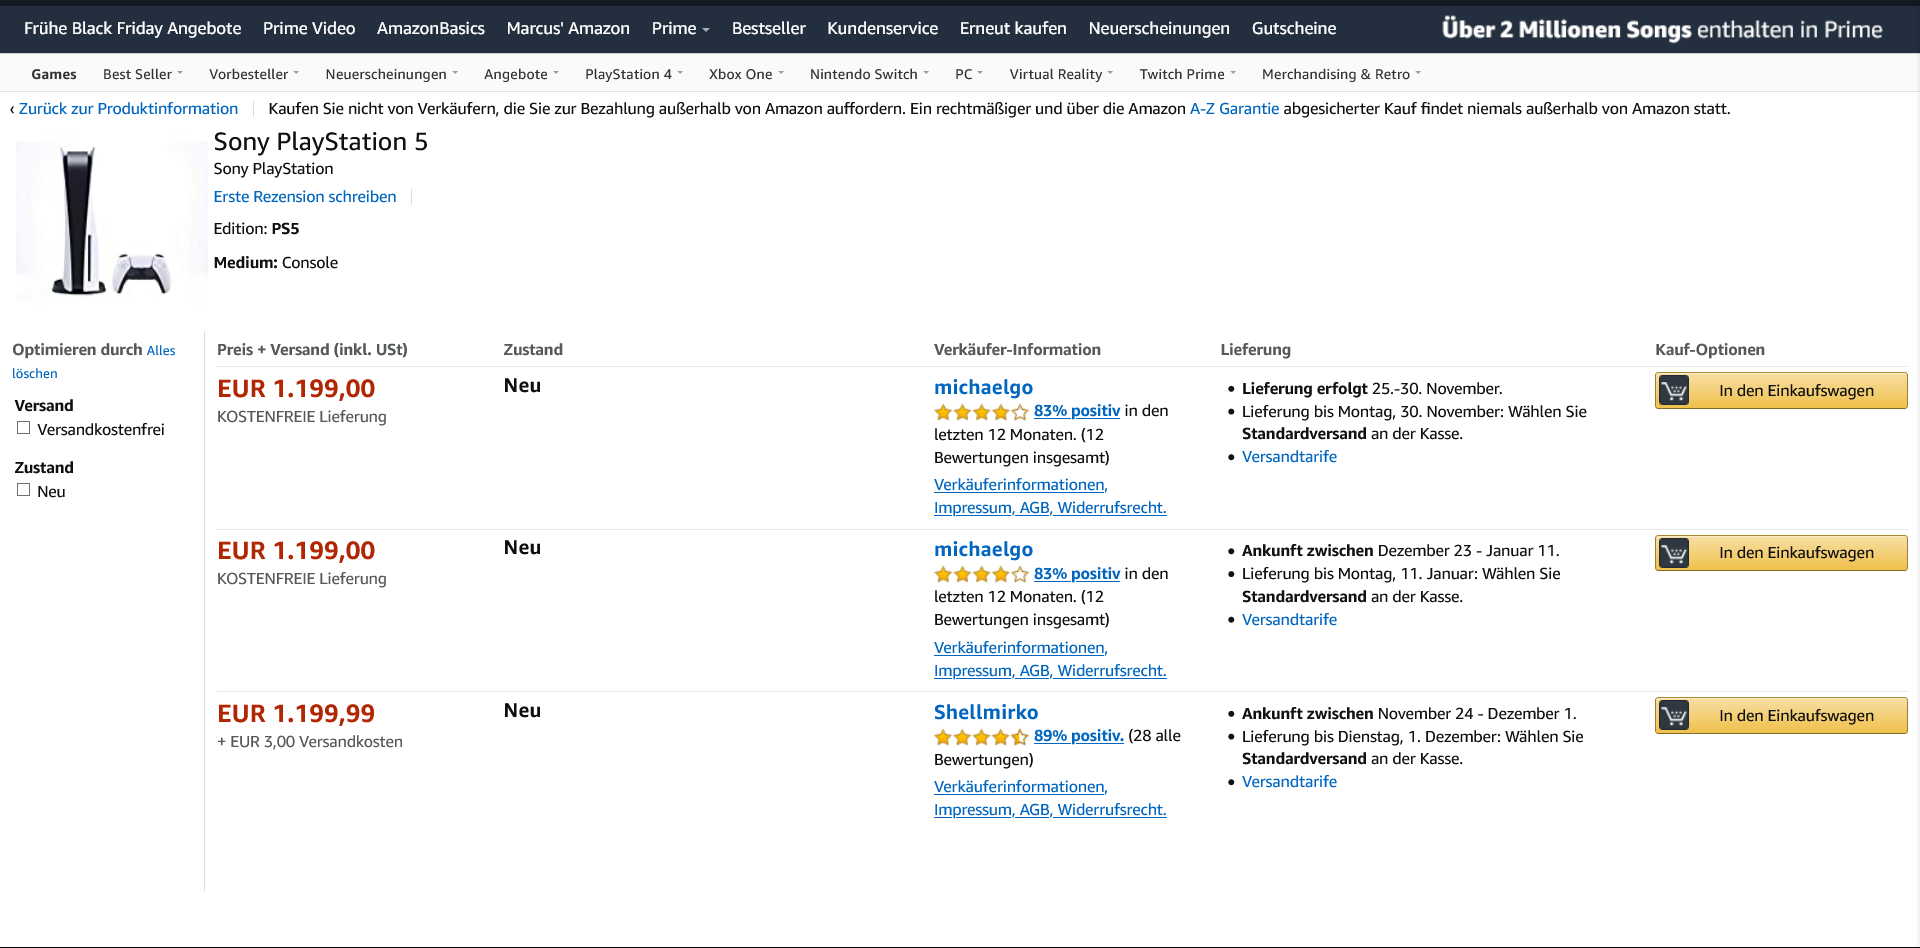Expand Prime dropdown in top navigation
This screenshot has width=1920, height=948.
[680, 28]
